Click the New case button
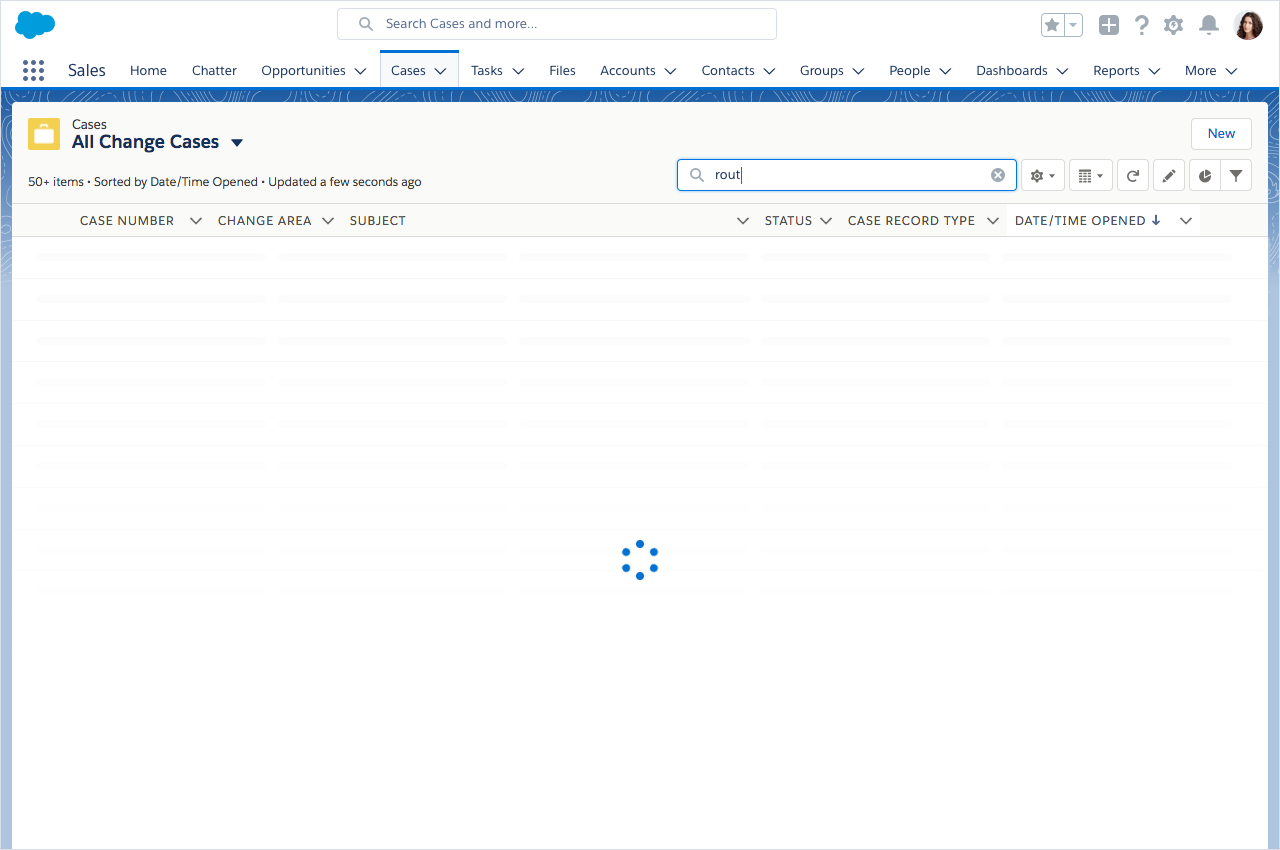 coord(1221,133)
